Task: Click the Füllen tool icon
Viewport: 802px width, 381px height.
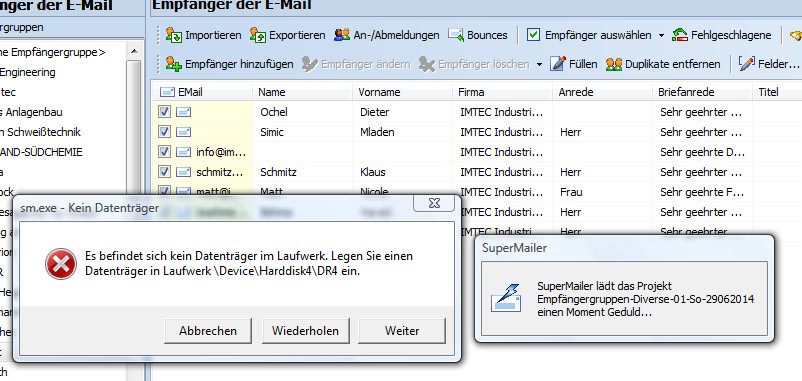Action: [x=558, y=64]
